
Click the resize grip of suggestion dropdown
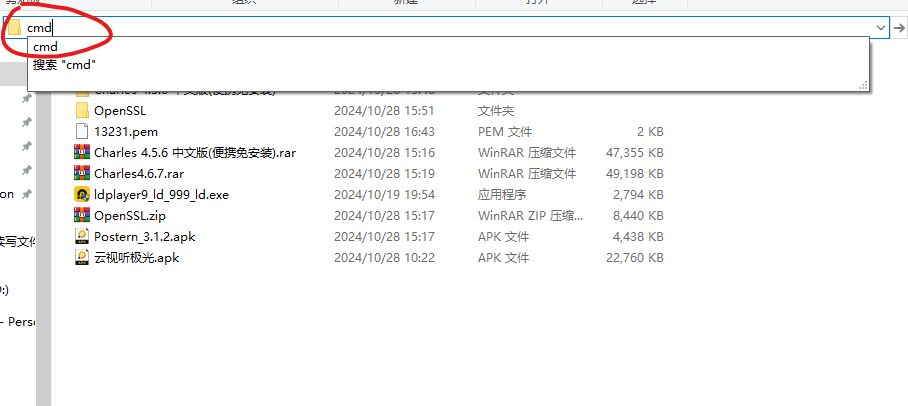[x=862, y=87]
